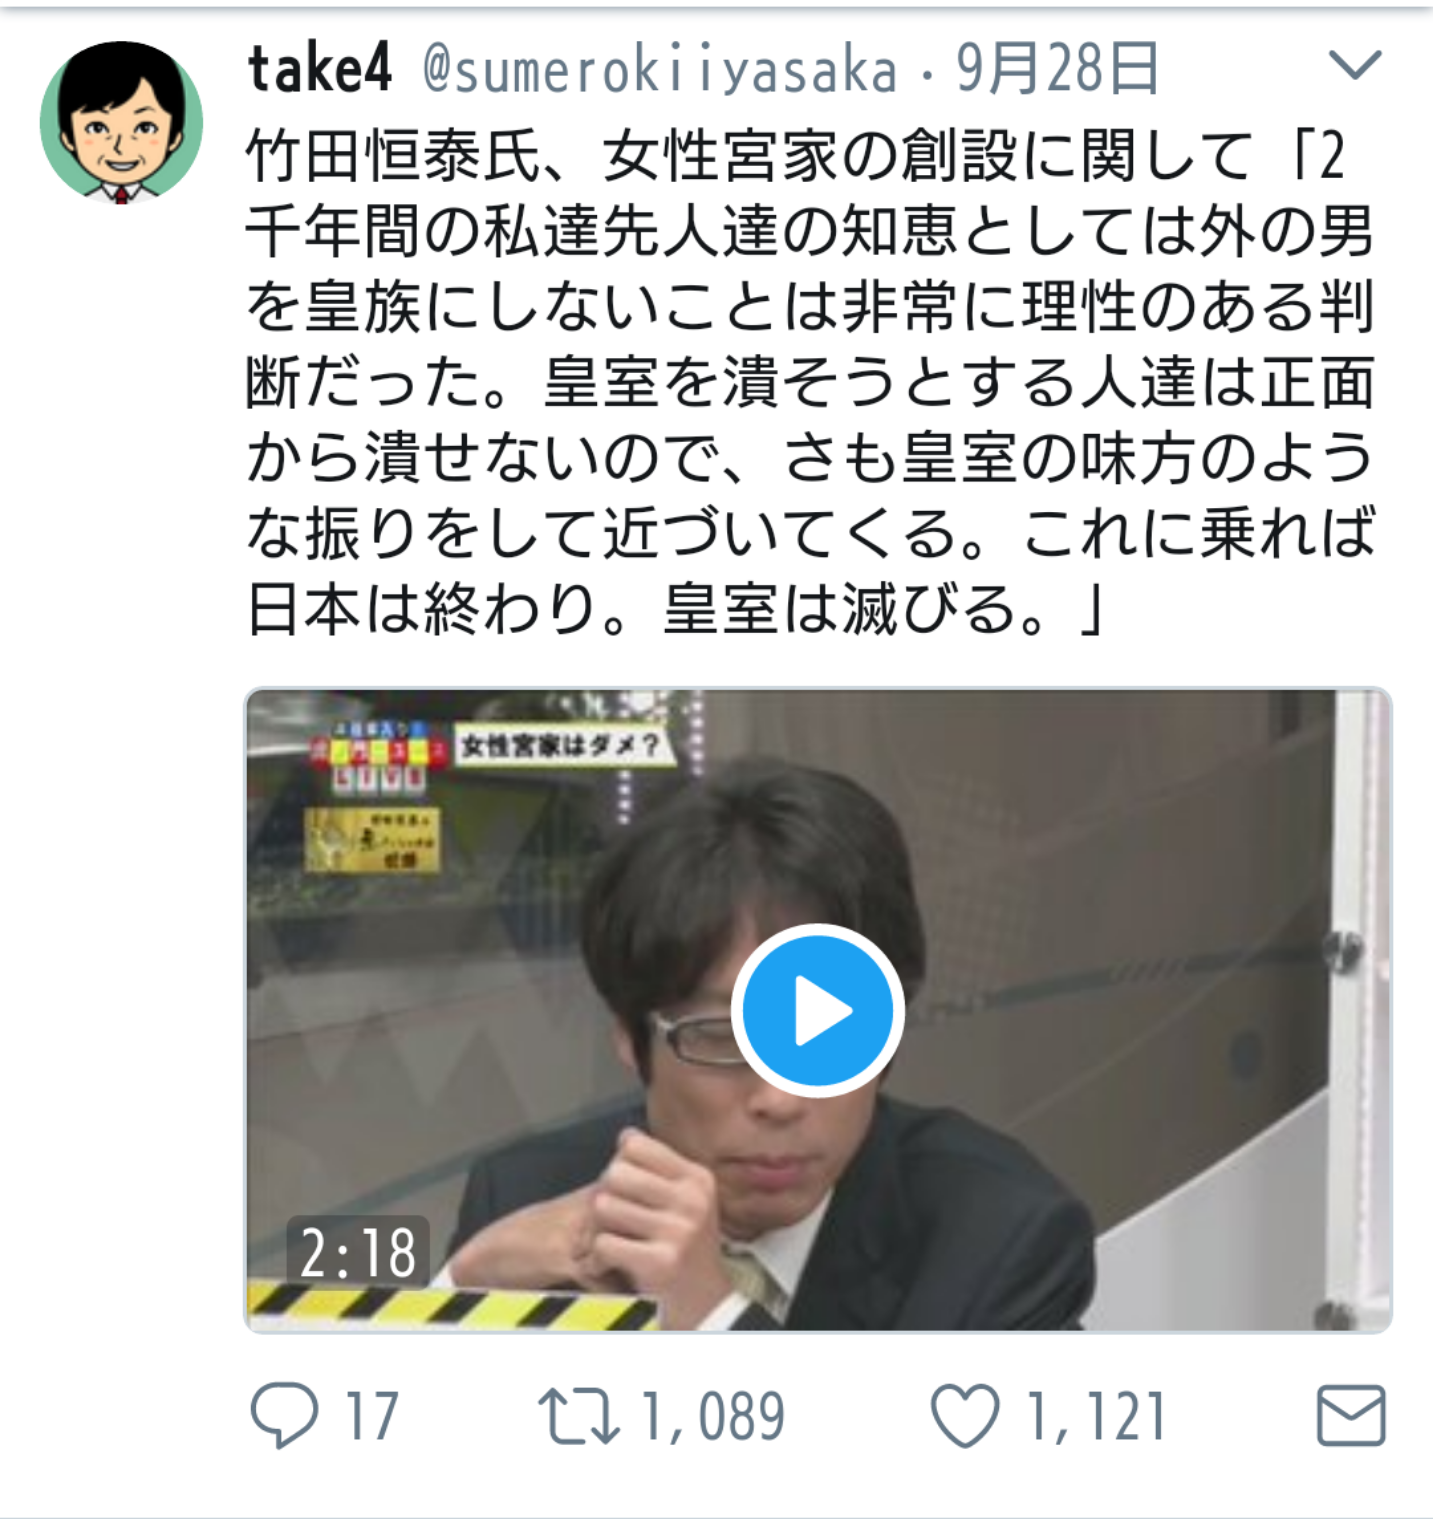1433x1519 pixels.
Task: Visit the @sumerokiiyasaka handle
Action: [660, 71]
